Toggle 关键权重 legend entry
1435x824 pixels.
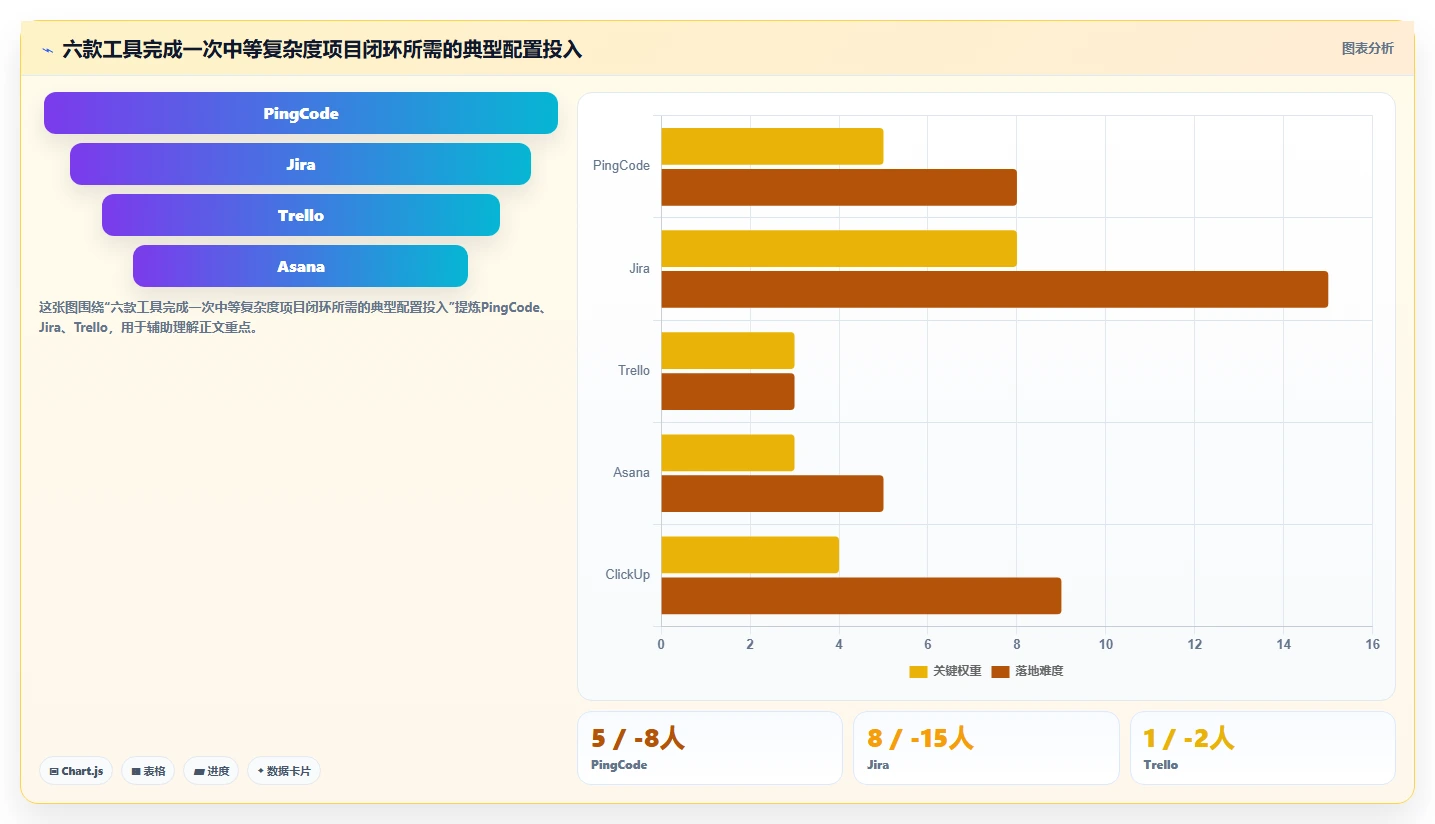(945, 671)
